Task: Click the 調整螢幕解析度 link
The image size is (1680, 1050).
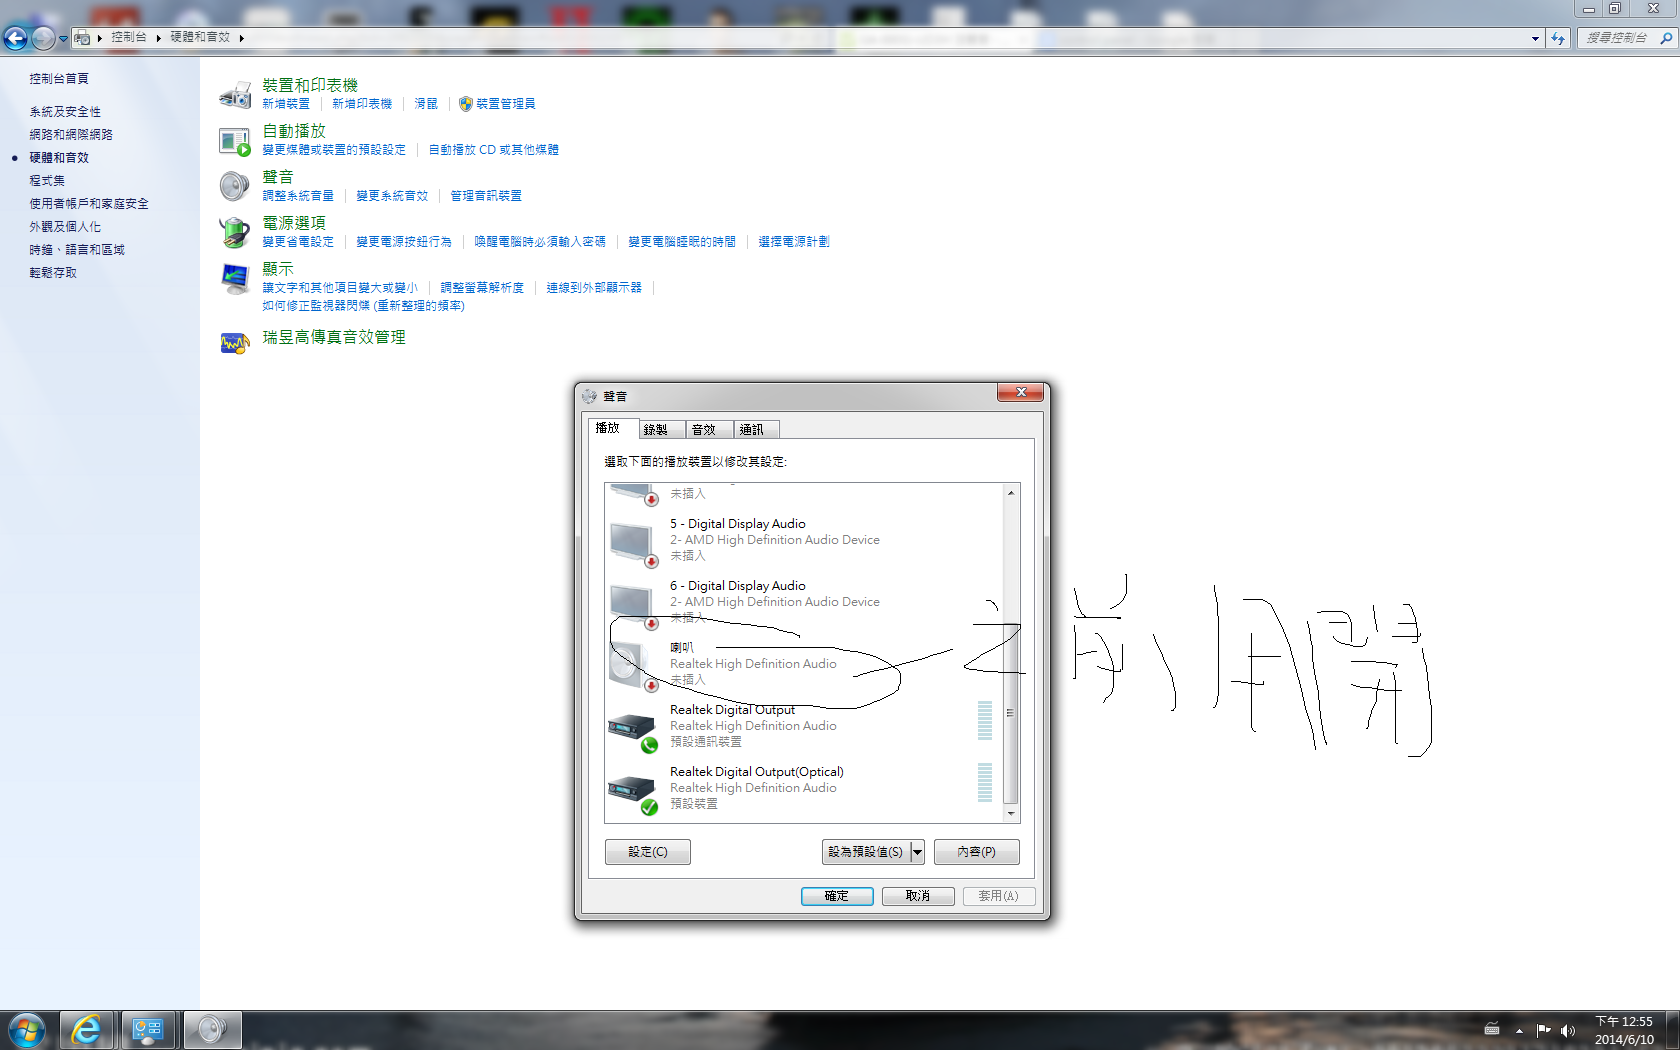Action: [x=482, y=288]
